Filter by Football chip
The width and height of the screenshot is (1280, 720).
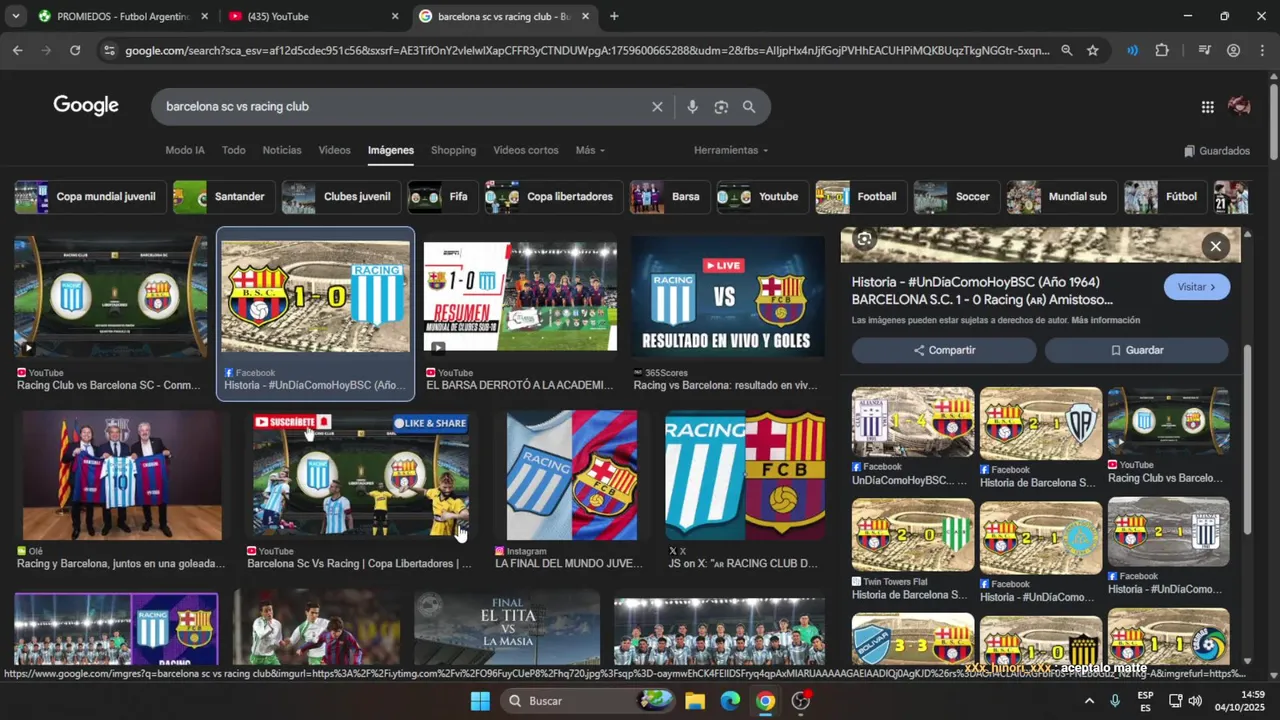[x=861, y=197]
